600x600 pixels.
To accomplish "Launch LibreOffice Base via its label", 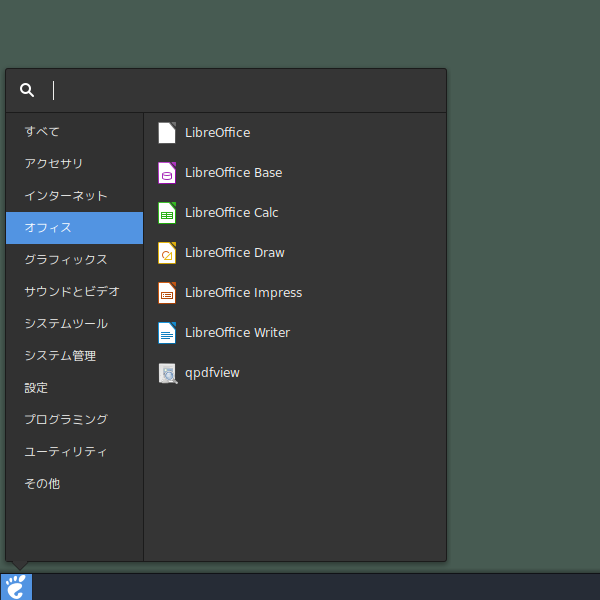I will (x=233, y=173).
